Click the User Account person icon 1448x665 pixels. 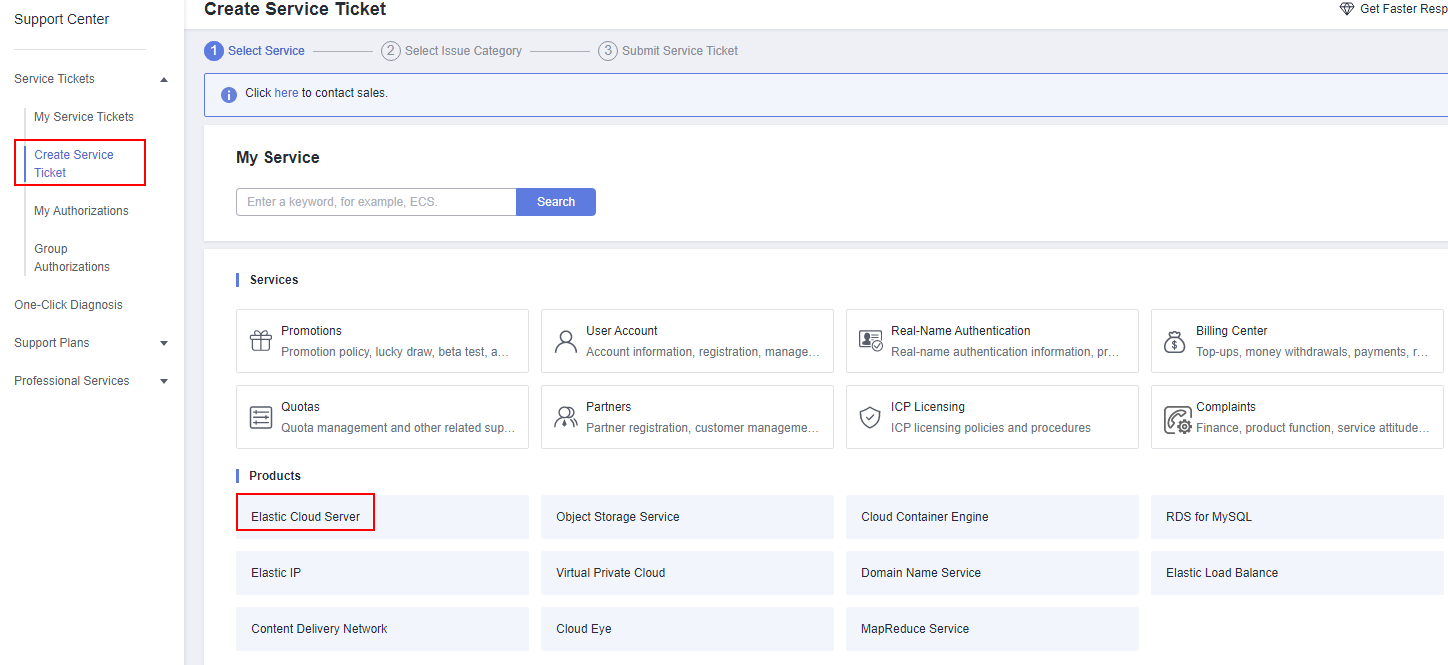(x=566, y=341)
